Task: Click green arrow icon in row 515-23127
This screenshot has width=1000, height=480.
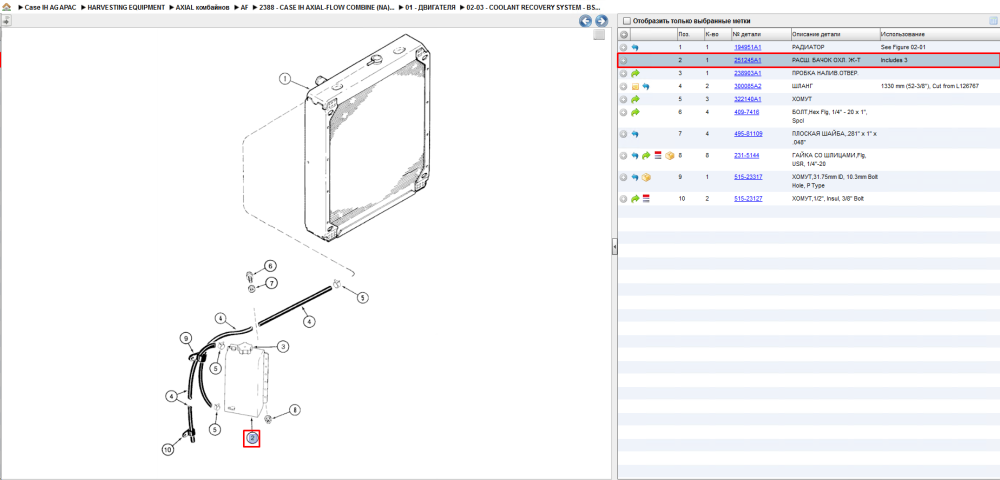Action: click(635, 199)
